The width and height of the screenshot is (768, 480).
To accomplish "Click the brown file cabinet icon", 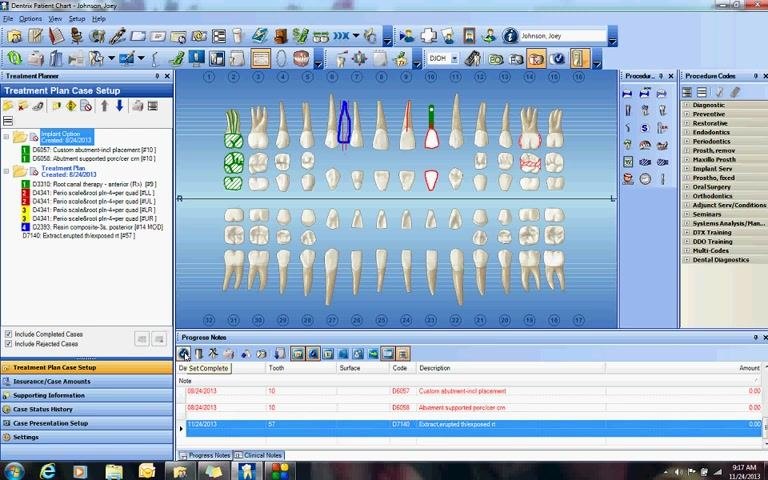I will click(280, 36).
